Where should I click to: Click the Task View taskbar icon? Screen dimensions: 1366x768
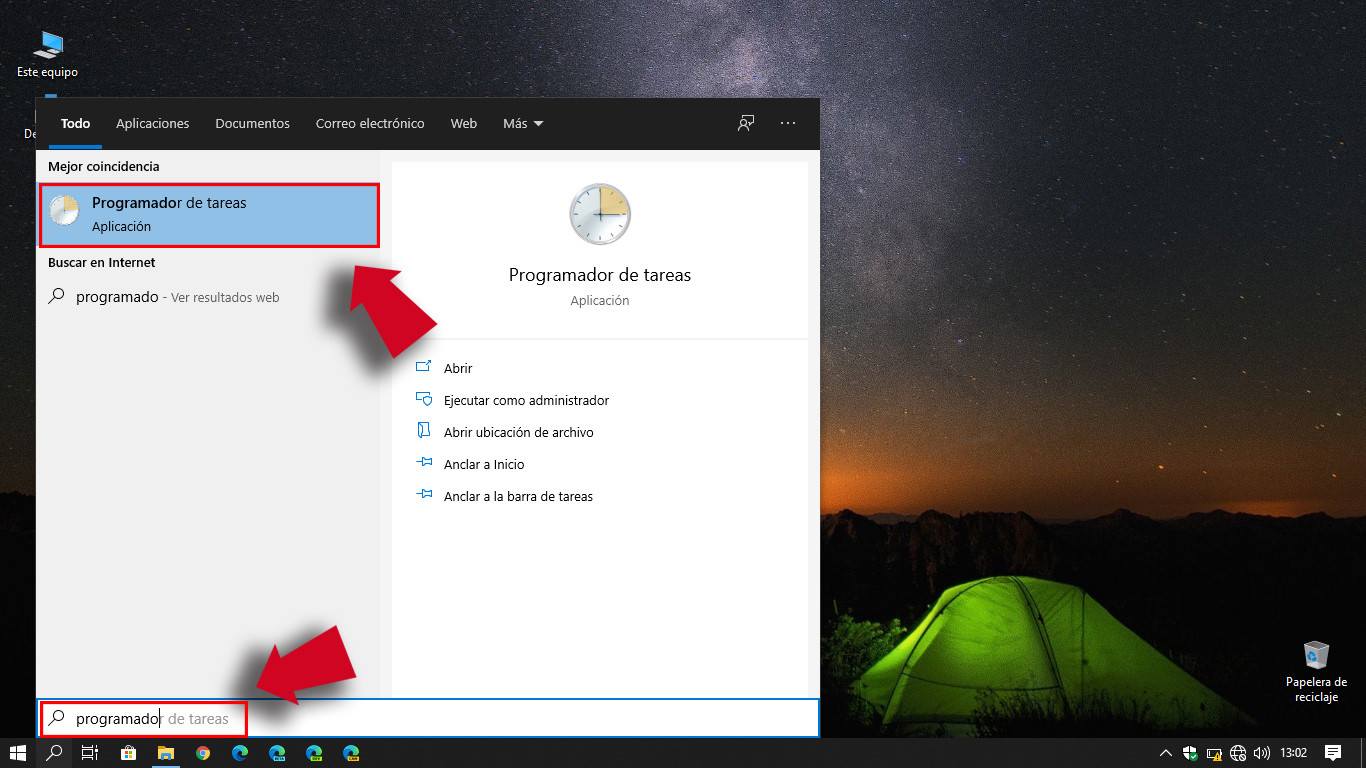89,753
